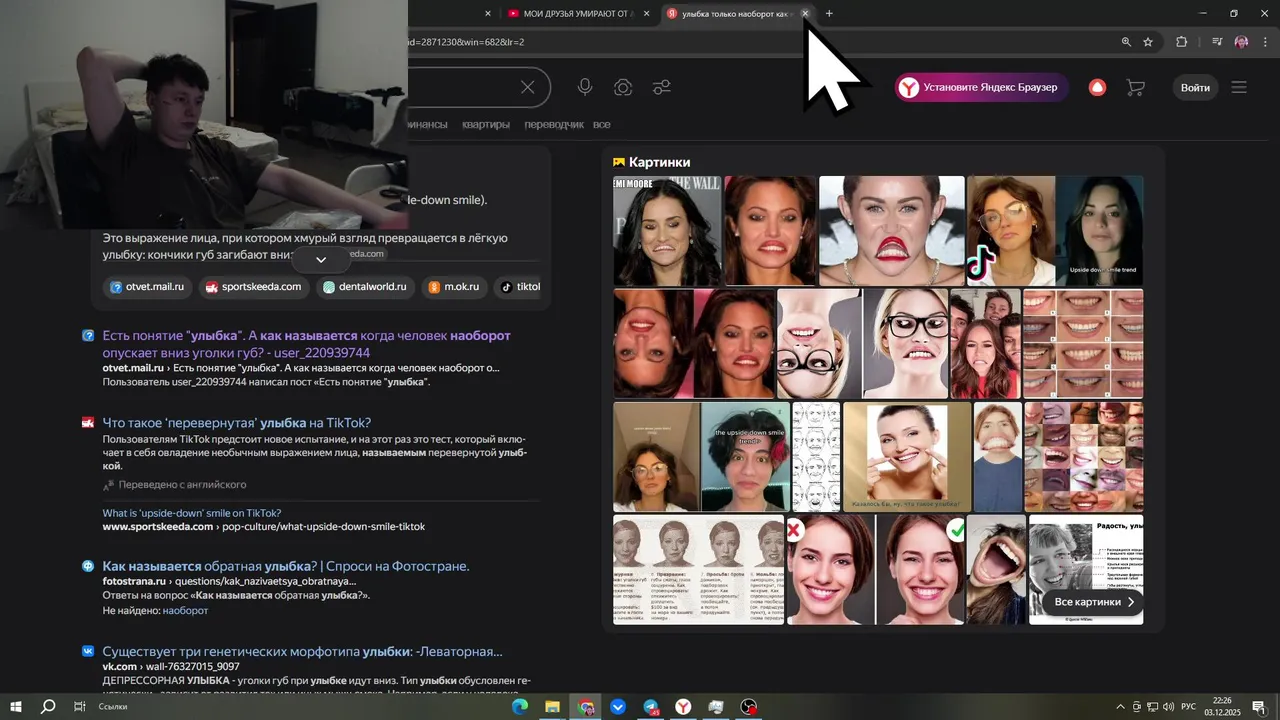Open the переводчик search category
The height and width of the screenshot is (720, 1280).
(553, 124)
